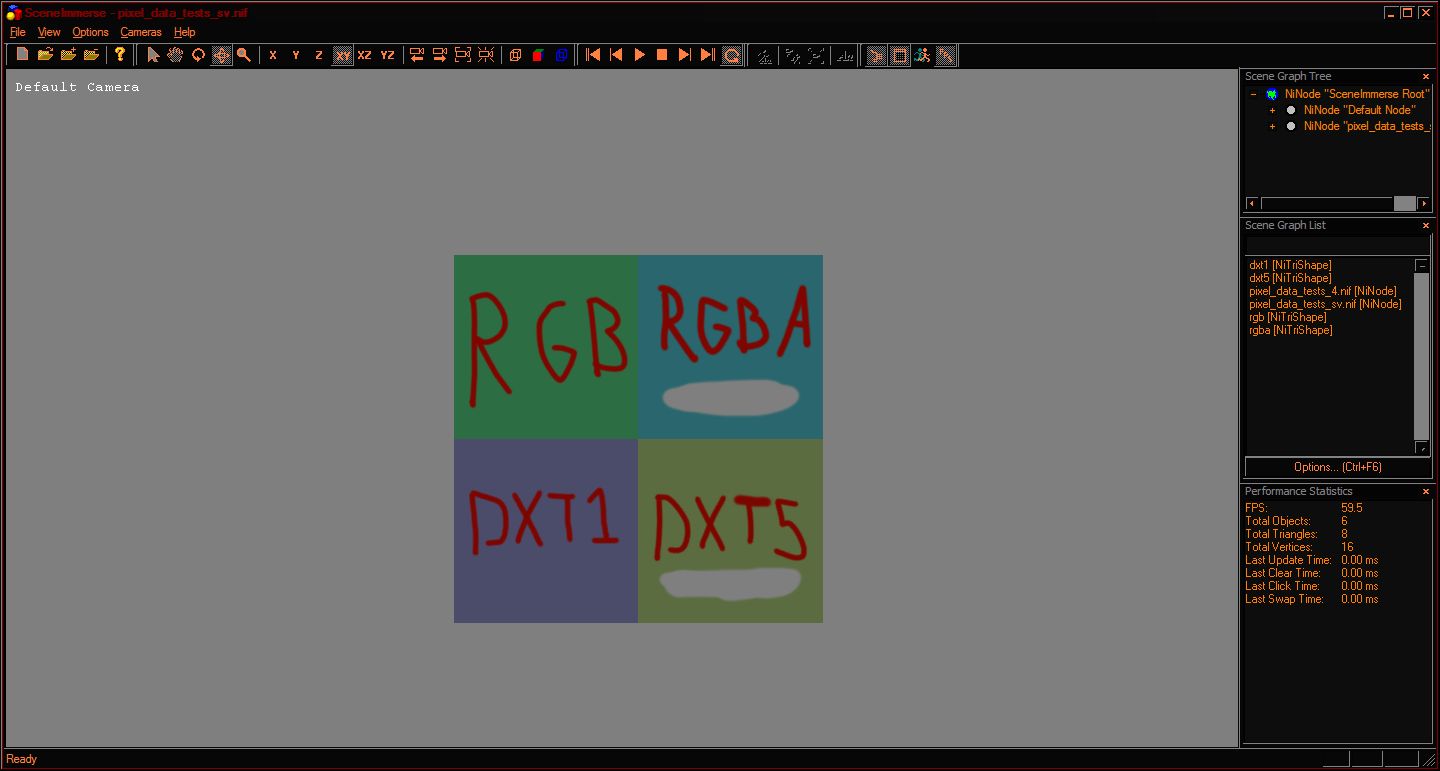The height and width of the screenshot is (771, 1440).
Task: Select NiNode "SceneImmerse Root" in tree
Action: coord(1357,94)
